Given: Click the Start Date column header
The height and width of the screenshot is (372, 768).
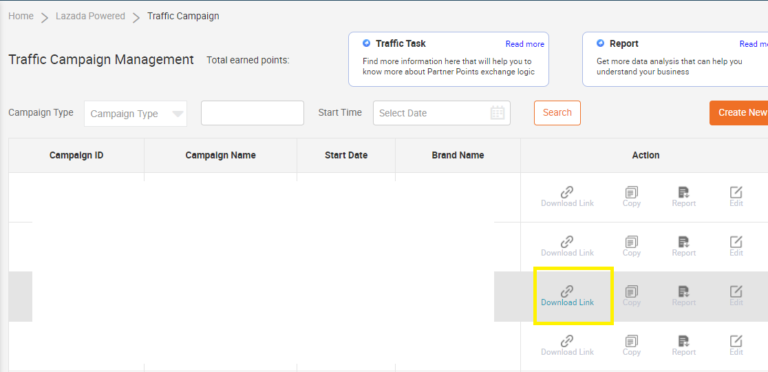Looking at the screenshot, I should click(346, 155).
